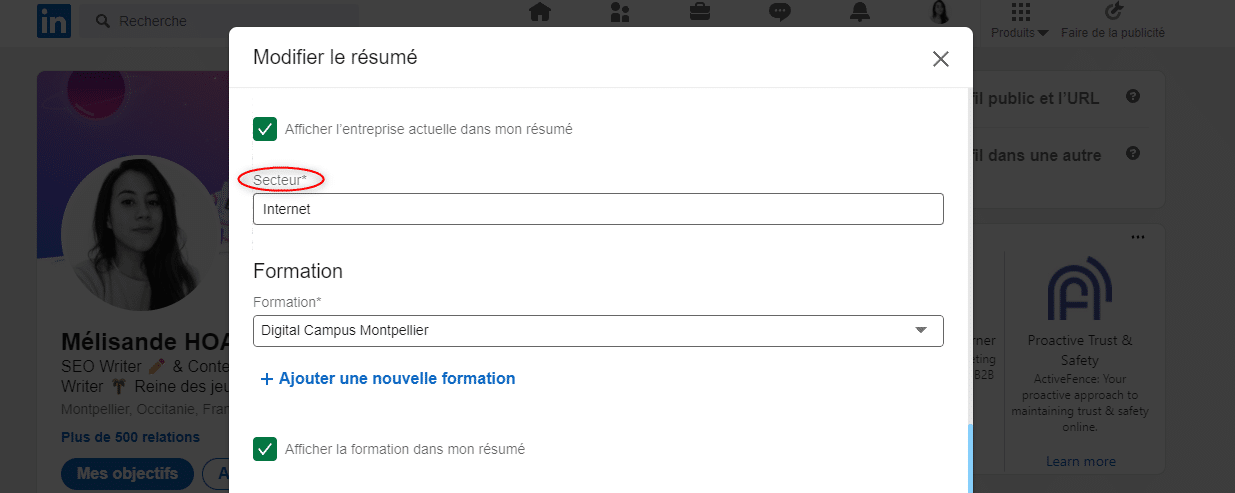1235x493 pixels.
Task: Click the Mes objectifs button
Action: coord(127,473)
